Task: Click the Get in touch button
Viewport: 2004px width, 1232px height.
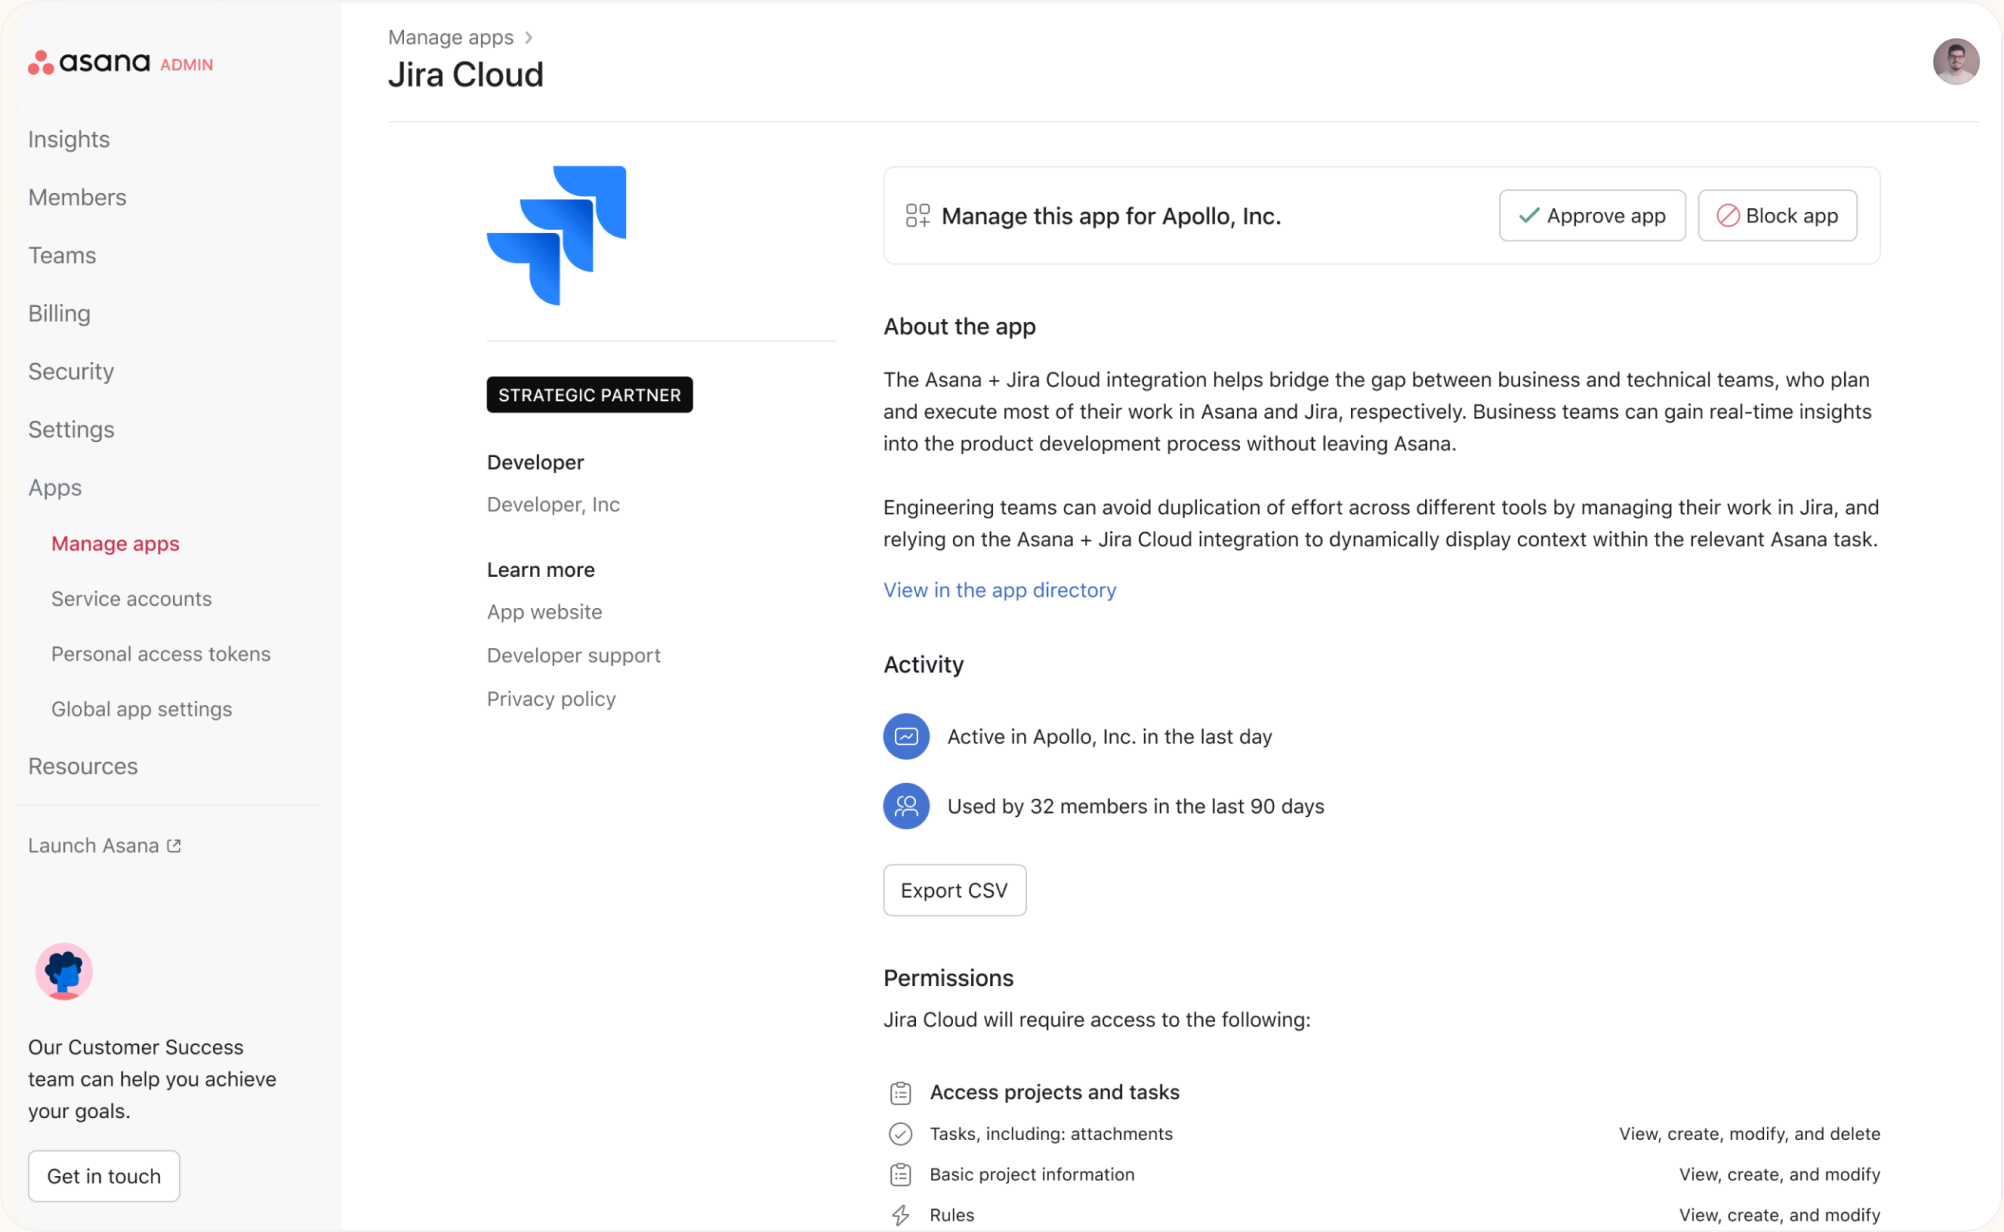Action: pyautogui.click(x=104, y=1176)
